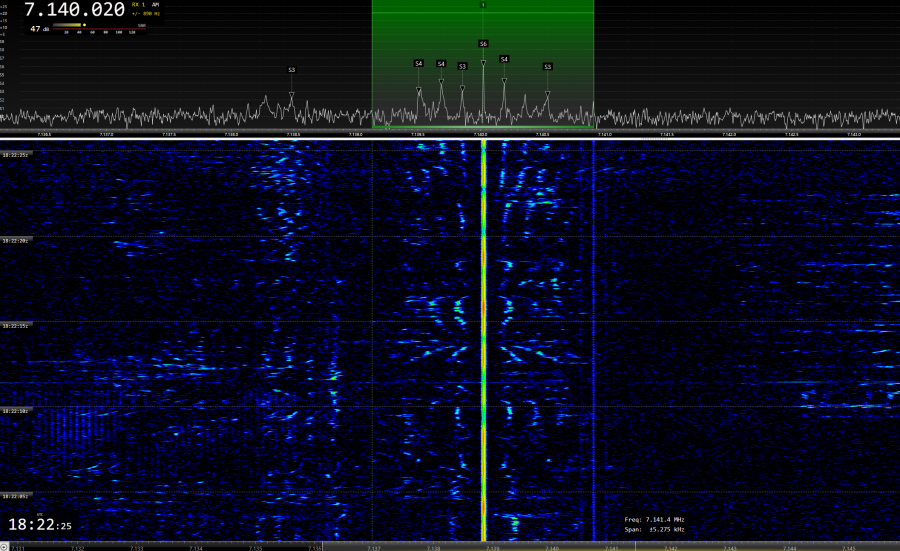This screenshot has height=551, width=900.
Task: Click the receiver 1 label atop the passband
Action: pyautogui.click(x=483, y=5)
